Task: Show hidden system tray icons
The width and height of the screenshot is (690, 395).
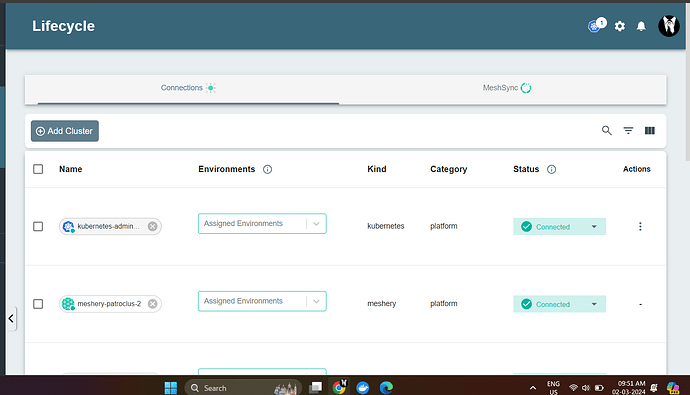Action: (x=533, y=388)
